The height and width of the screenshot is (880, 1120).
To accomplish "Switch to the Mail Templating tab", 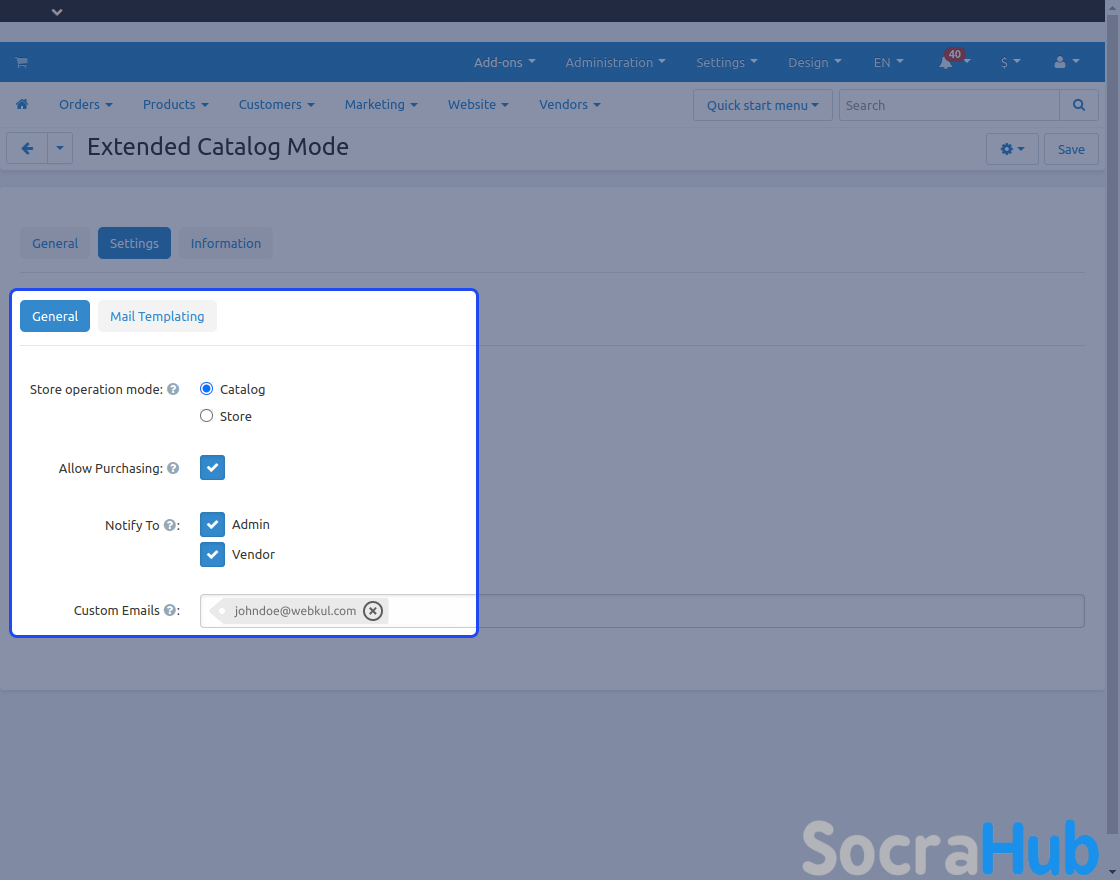I will click(x=157, y=316).
